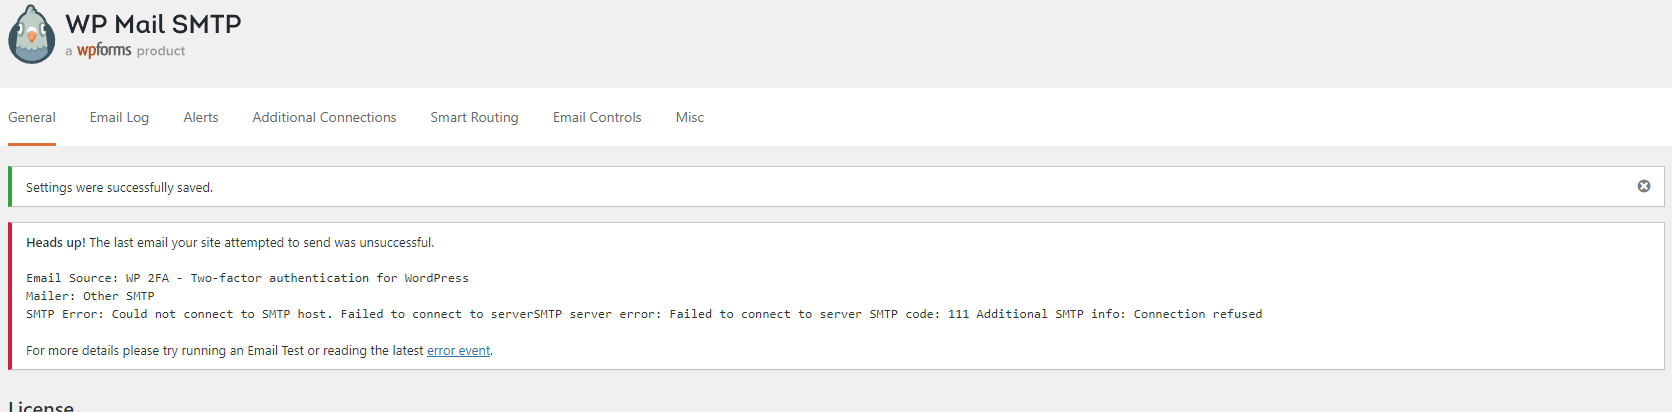Open the Misc tab
The width and height of the screenshot is (1672, 412).
pos(690,117)
